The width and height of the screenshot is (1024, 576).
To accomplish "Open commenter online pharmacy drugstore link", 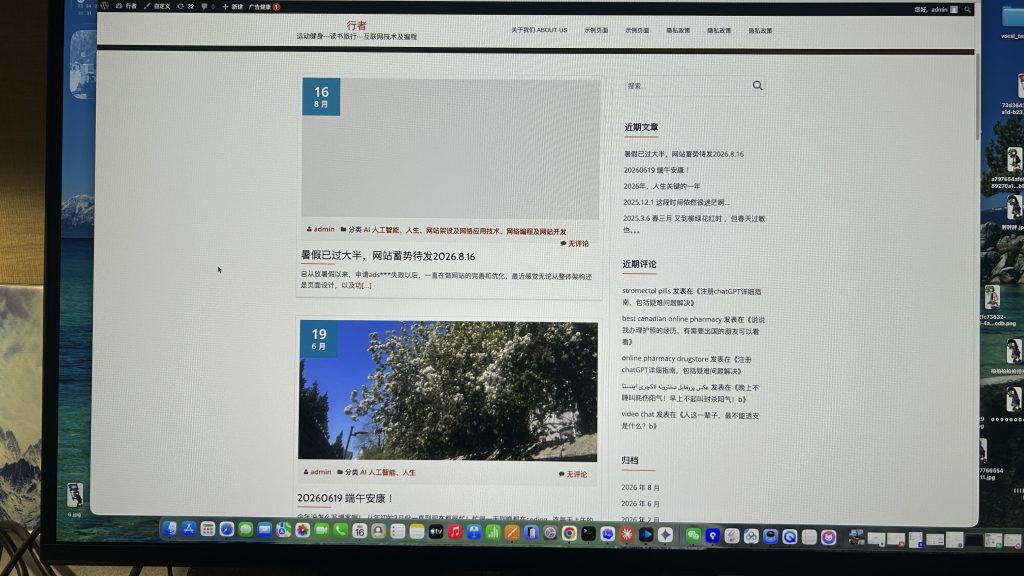I will pos(665,359).
